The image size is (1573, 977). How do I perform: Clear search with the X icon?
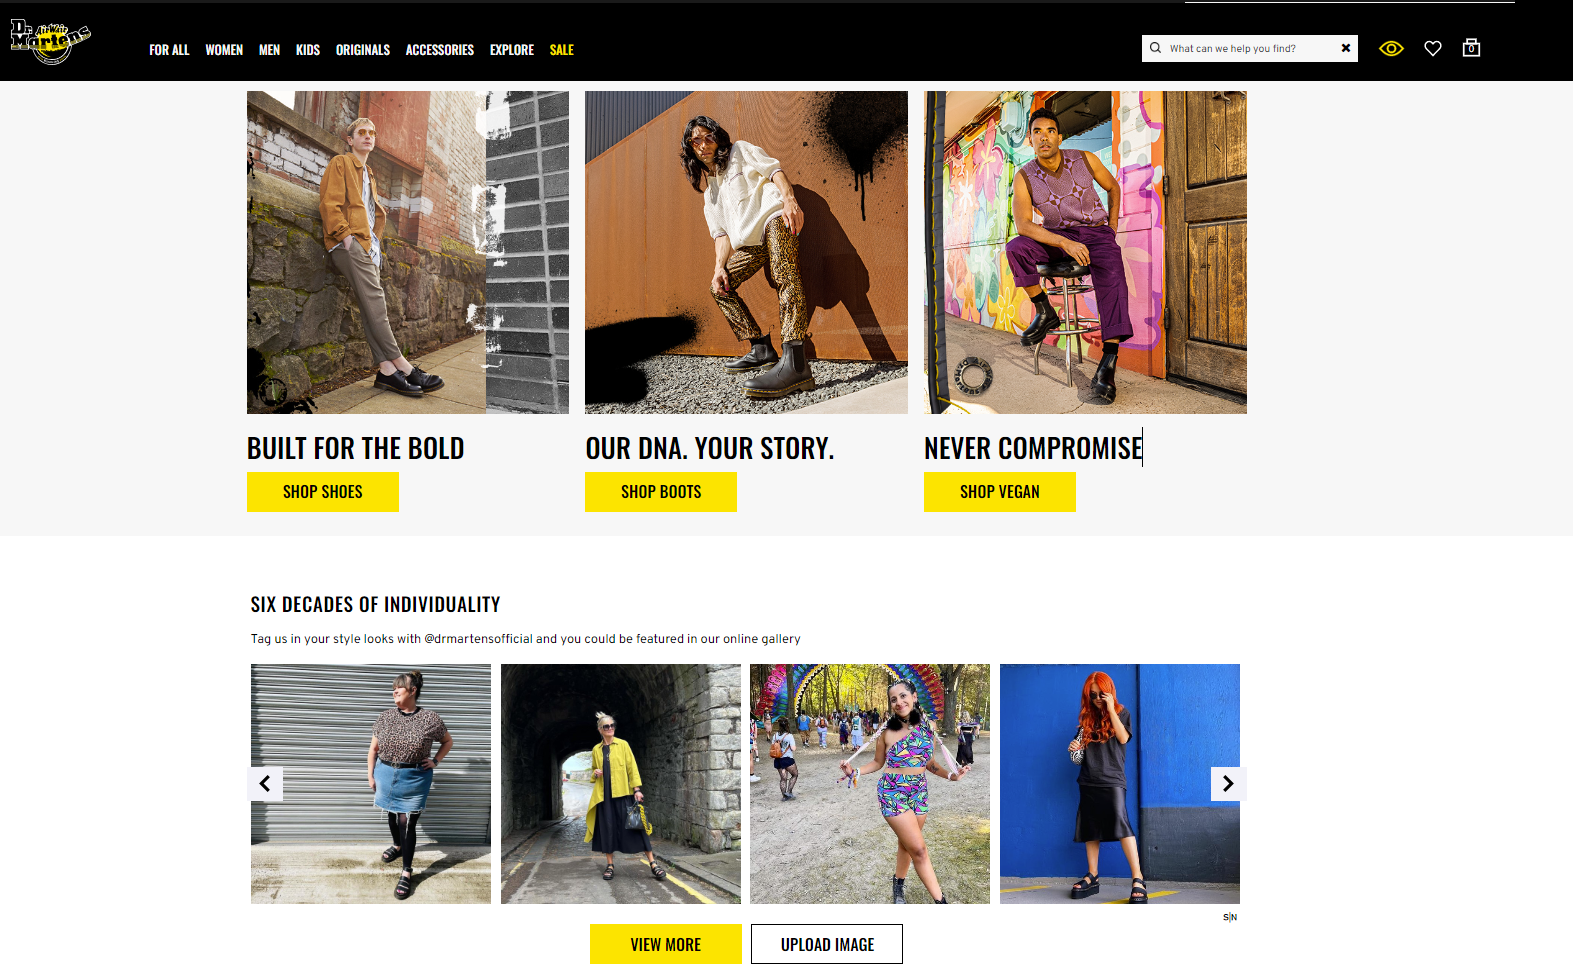1346,48
